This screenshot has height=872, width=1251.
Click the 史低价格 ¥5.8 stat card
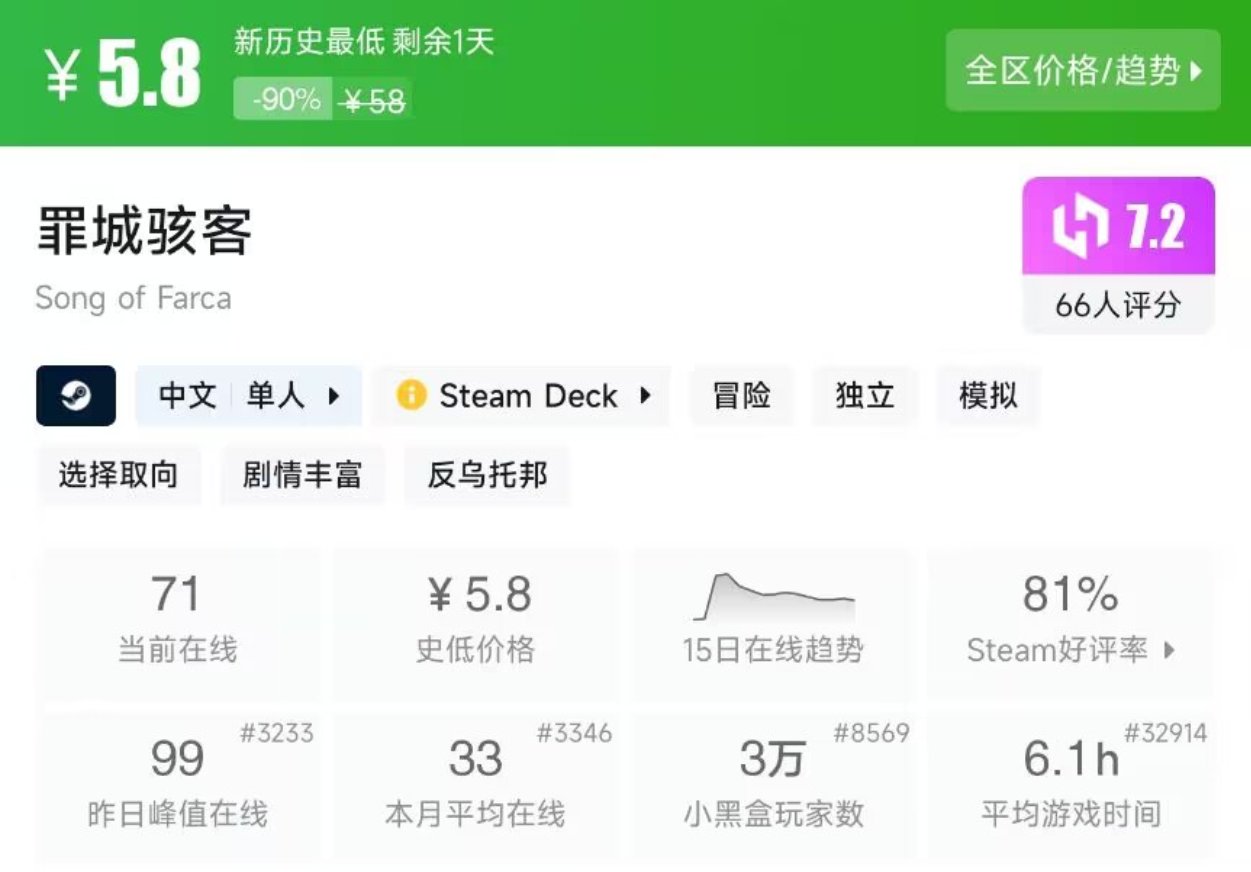(x=475, y=620)
